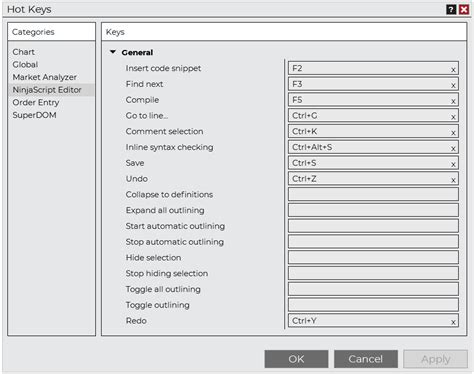Clear the F5 hotkey for Compile

tap(453, 101)
